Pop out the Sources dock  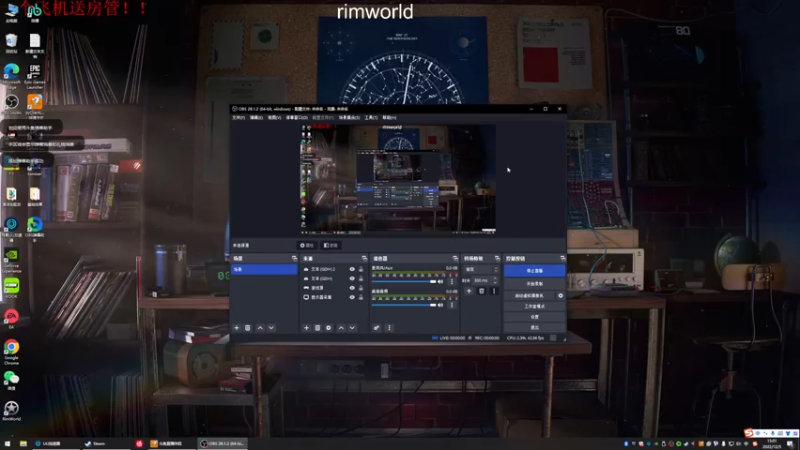[364, 259]
